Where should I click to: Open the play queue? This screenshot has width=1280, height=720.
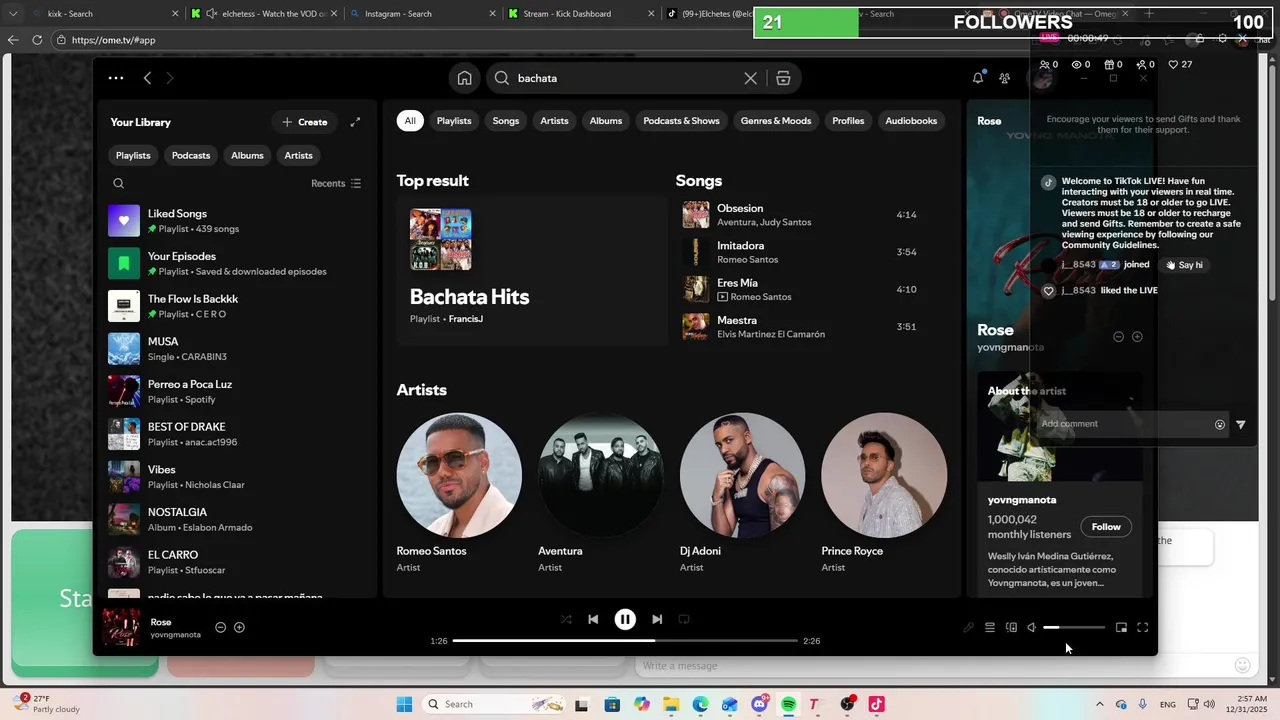(x=990, y=627)
